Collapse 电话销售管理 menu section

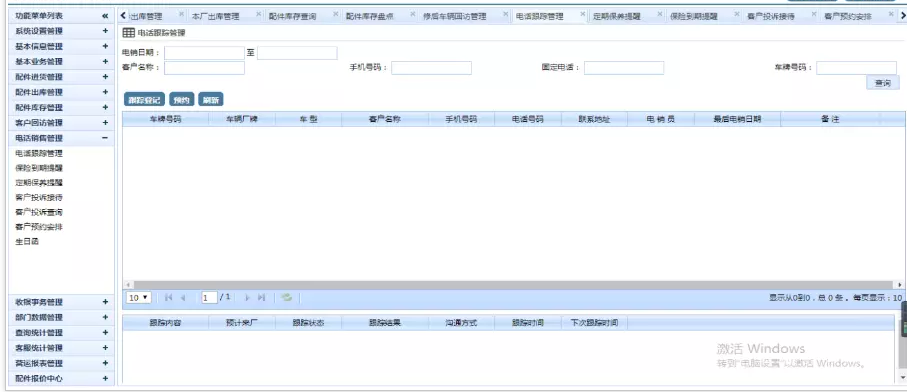click(105, 138)
